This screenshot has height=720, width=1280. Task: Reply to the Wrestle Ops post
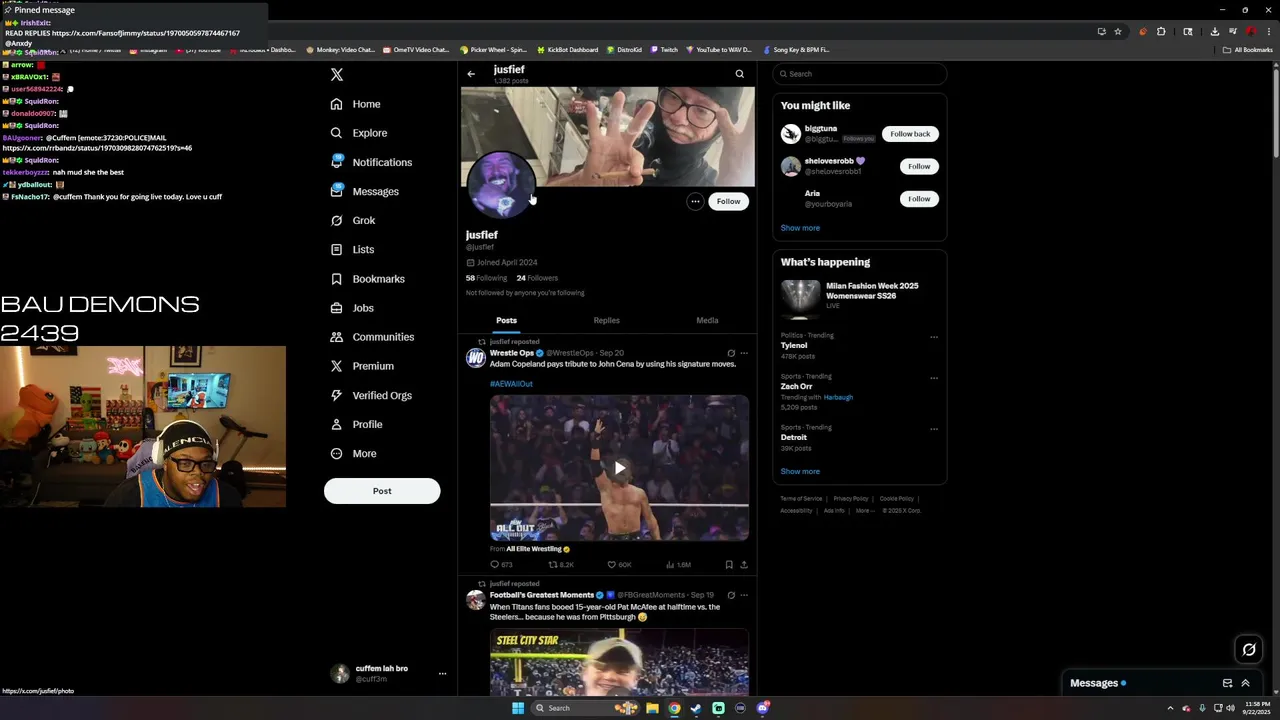pos(501,565)
